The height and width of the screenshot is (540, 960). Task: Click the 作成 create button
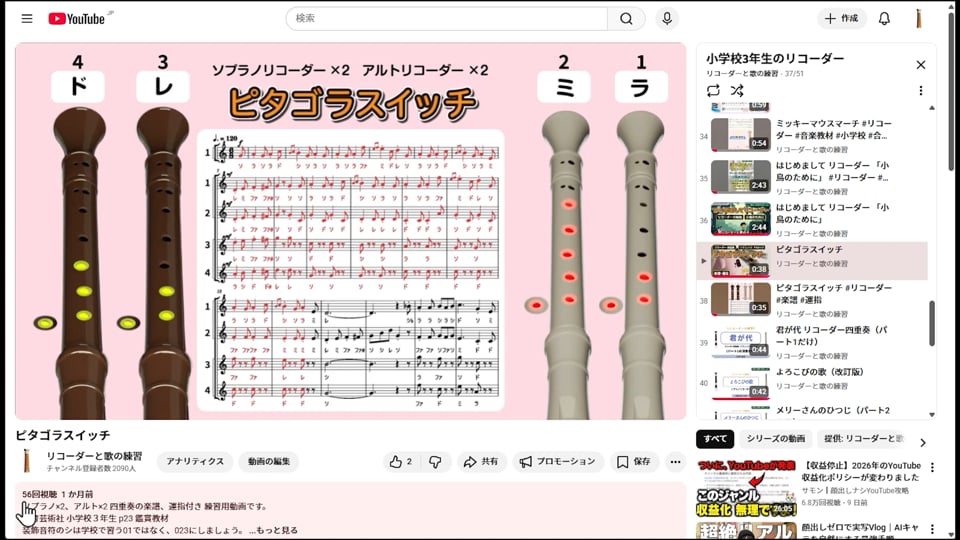click(x=842, y=19)
